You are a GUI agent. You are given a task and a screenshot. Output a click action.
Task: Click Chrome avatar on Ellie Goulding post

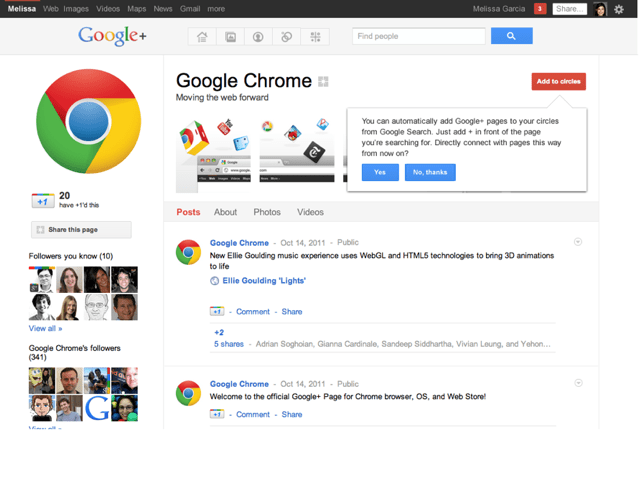(x=188, y=252)
